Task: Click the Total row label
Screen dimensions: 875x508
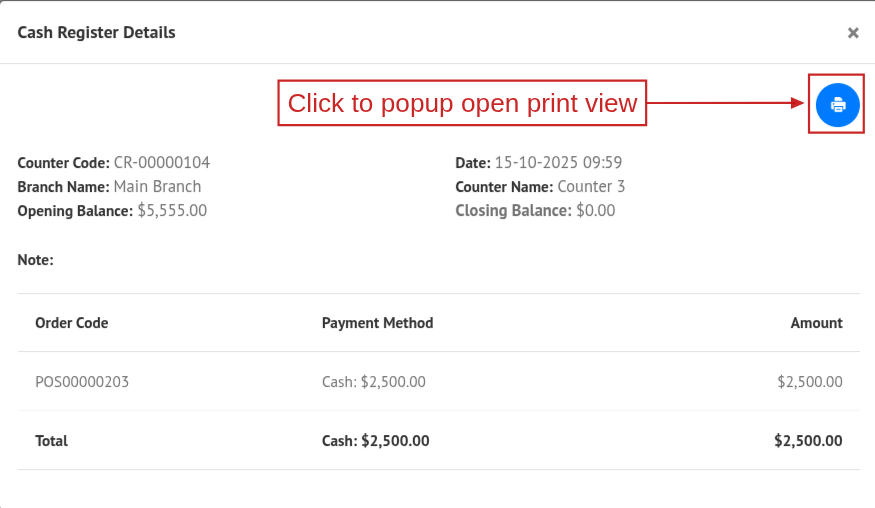Action: 52,440
